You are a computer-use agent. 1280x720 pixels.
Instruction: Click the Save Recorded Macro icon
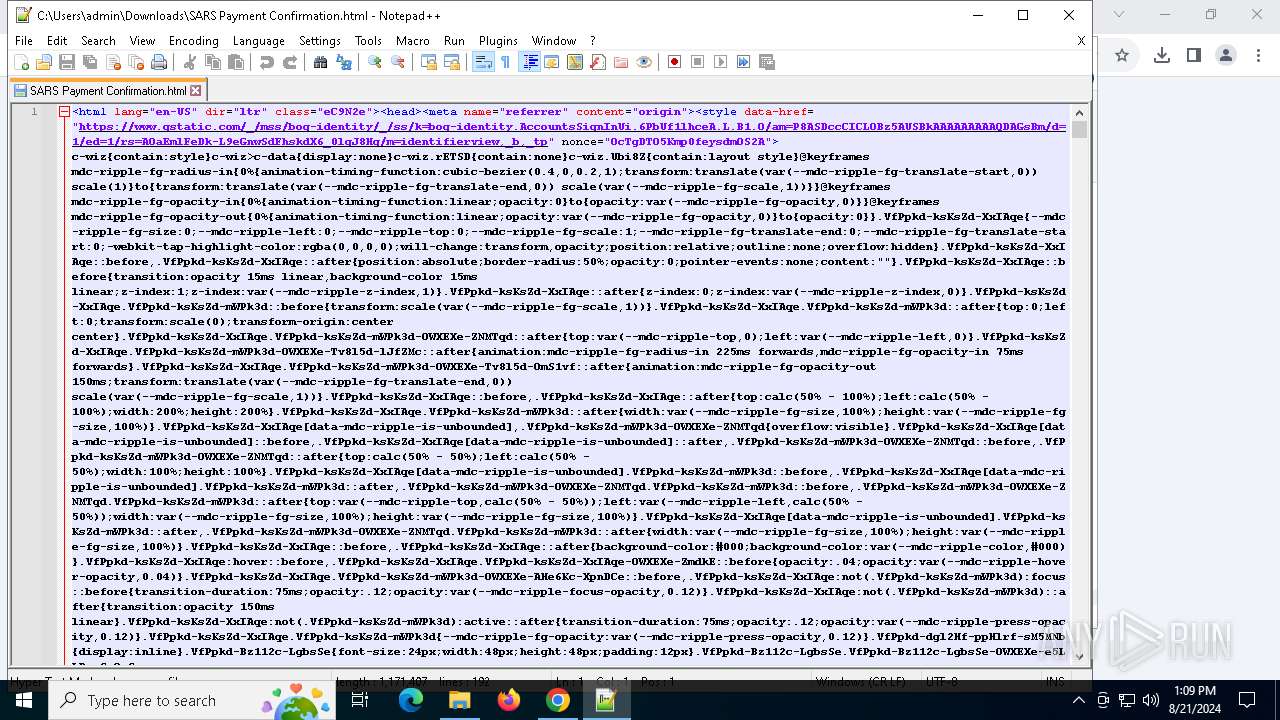pos(766,62)
